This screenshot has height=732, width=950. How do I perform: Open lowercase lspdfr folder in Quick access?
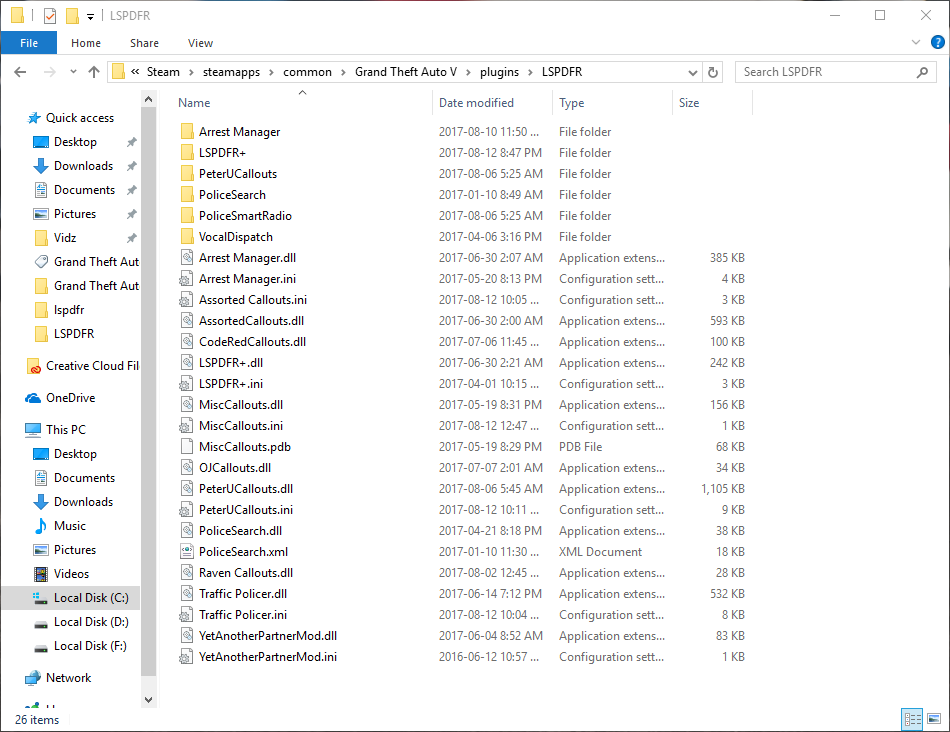59,310
